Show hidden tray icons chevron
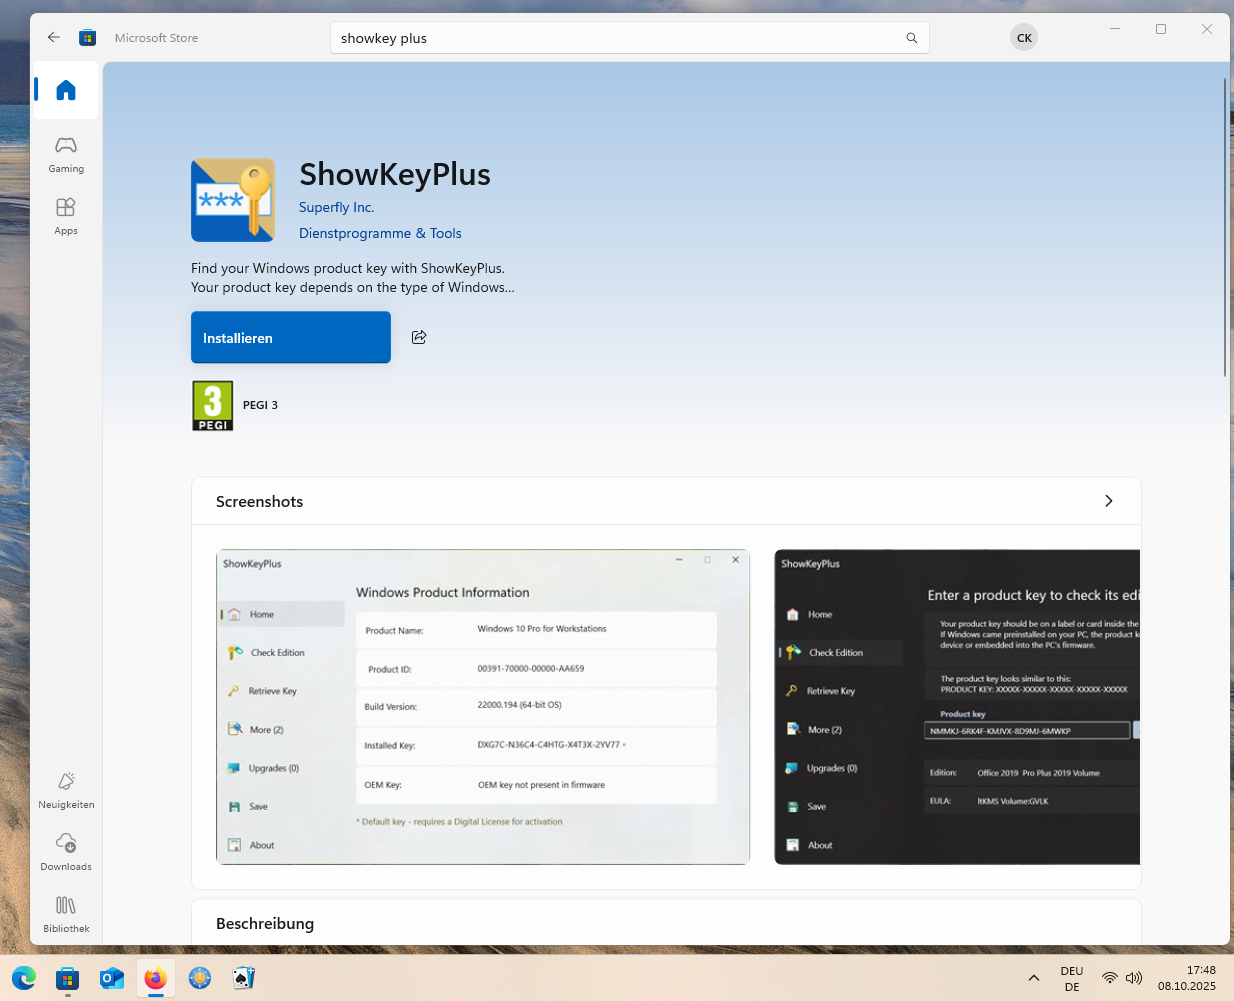This screenshot has height=1001, width=1234. (x=1034, y=978)
